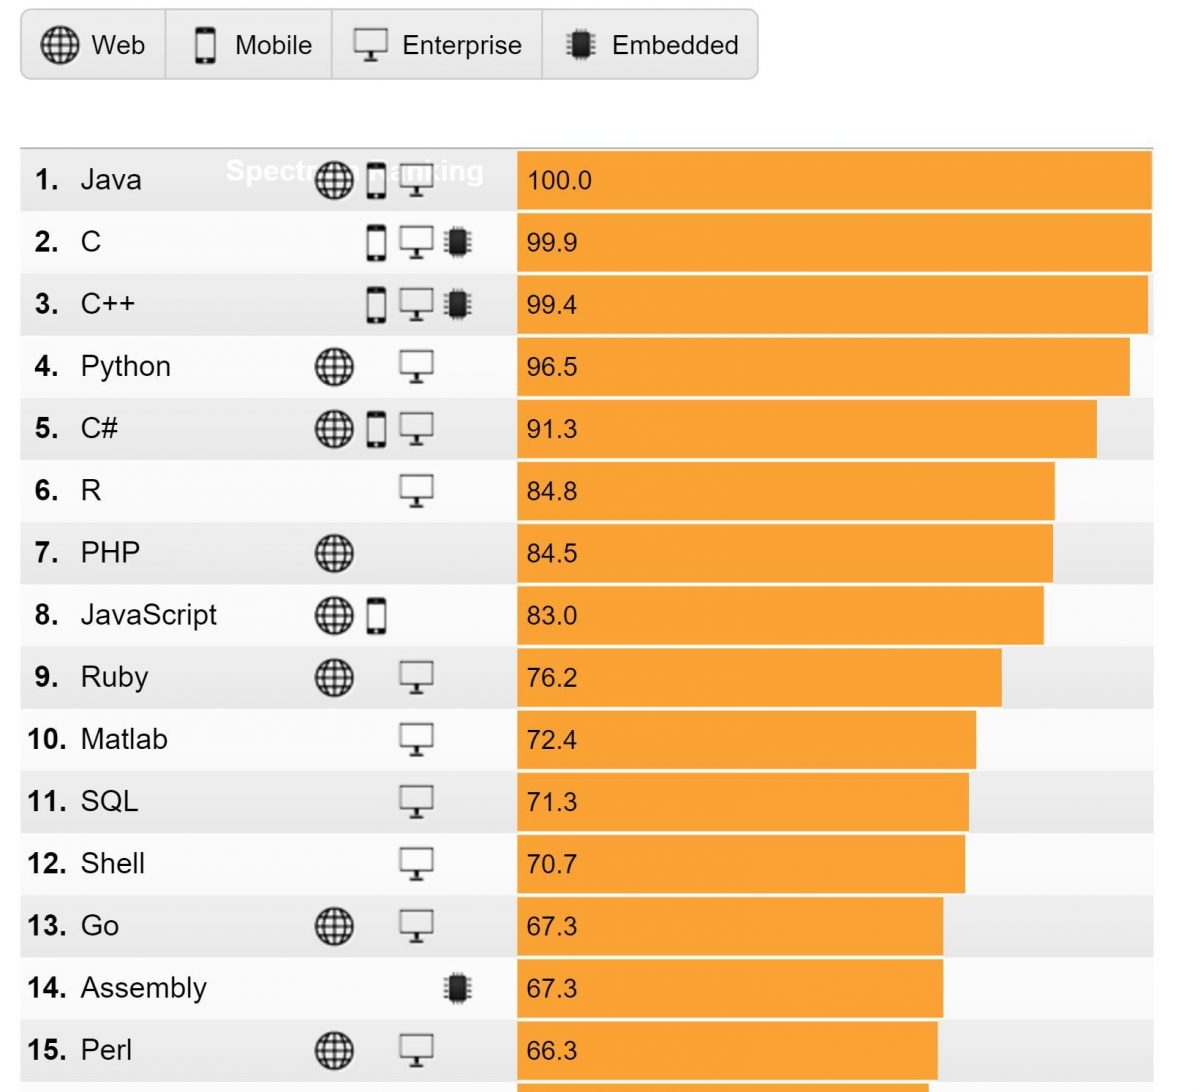Click the orange 100.0 Java score bar
This screenshot has height=1092, width=1200.
coord(834,180)
